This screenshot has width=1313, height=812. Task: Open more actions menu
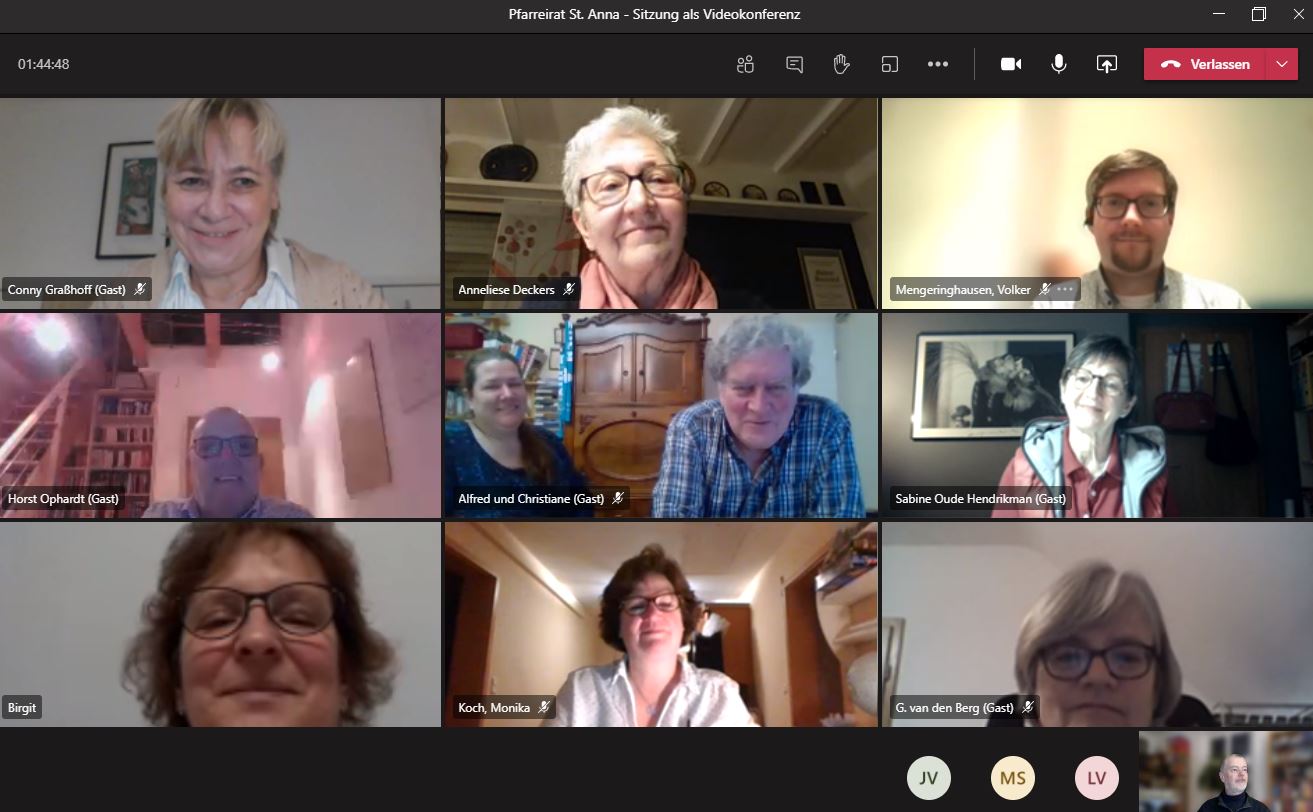click(938, 64)
